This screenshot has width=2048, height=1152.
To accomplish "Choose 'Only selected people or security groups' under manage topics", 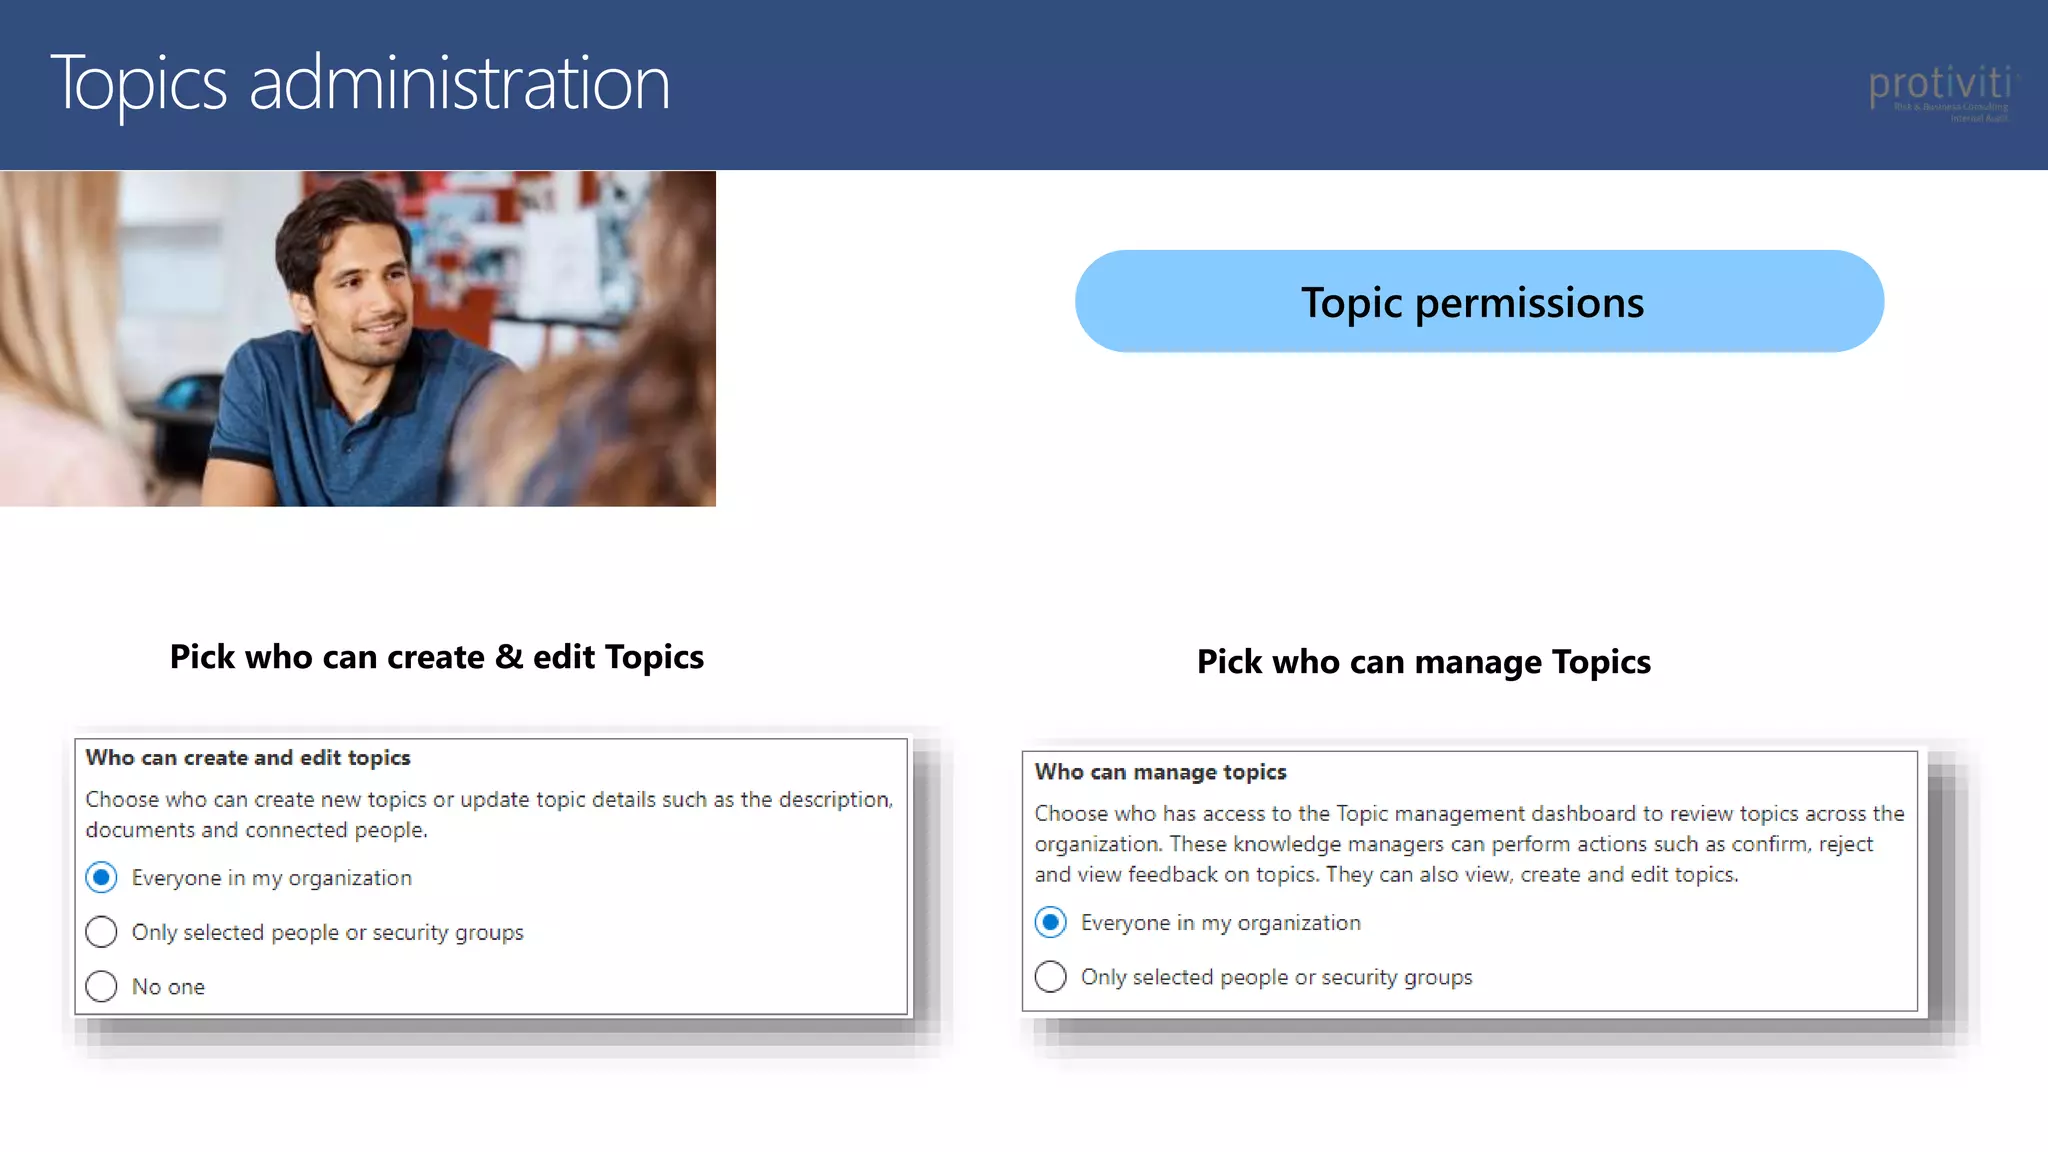I will (1050, 976).
